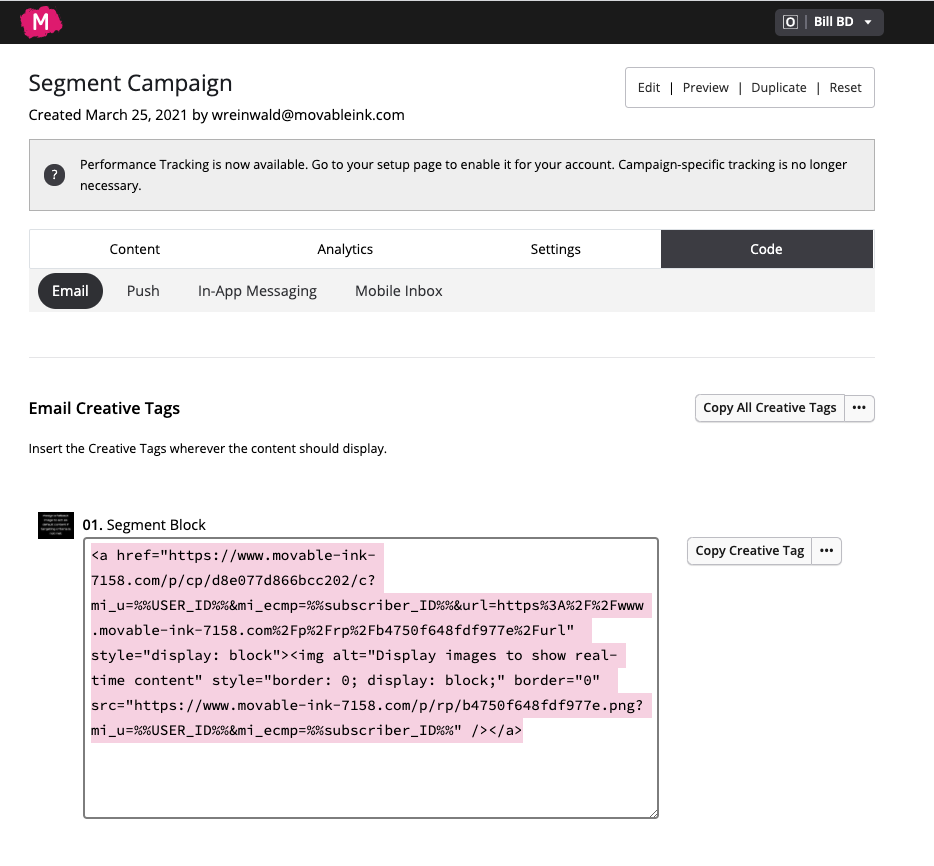Click the 'Created March 25, 2021' line
The image size is (934, 866).
pyautogui.click(x=216, y=115)
